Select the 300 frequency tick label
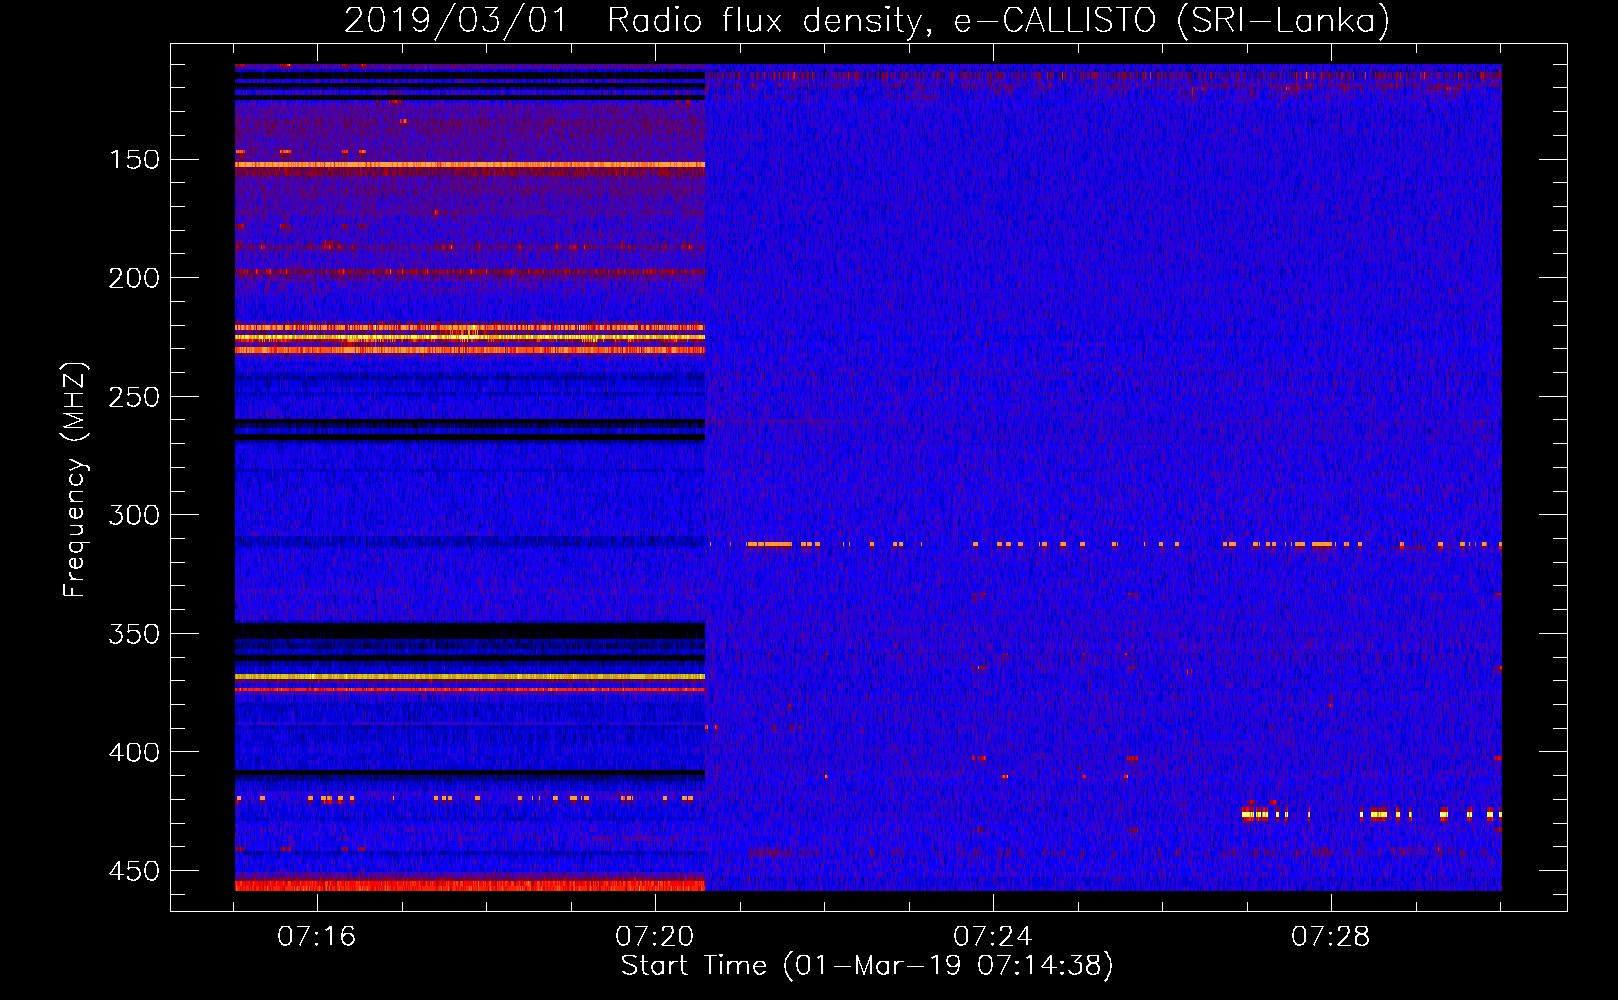The image size is (1618, 1000). tap(134, 515)
